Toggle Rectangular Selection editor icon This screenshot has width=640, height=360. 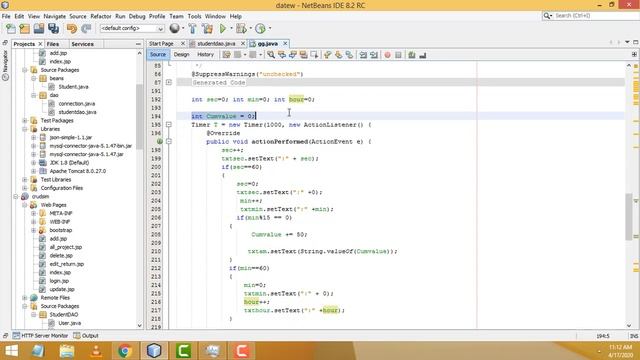(314, 55)
